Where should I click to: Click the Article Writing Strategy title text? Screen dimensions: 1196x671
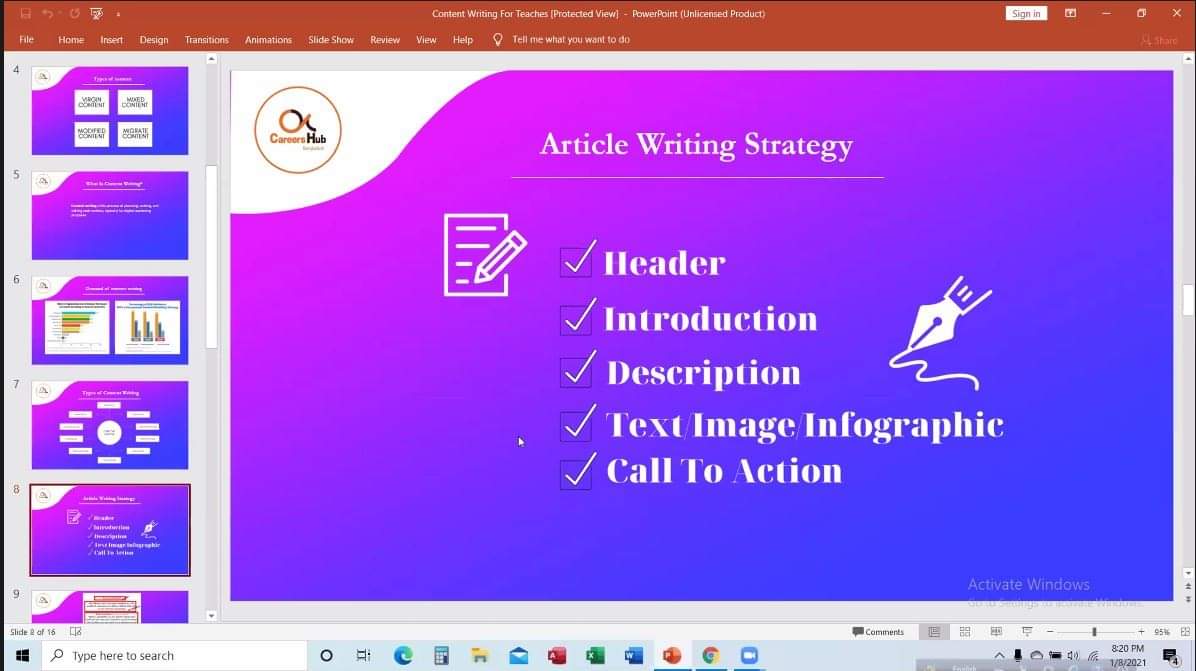tap(696, 145)
